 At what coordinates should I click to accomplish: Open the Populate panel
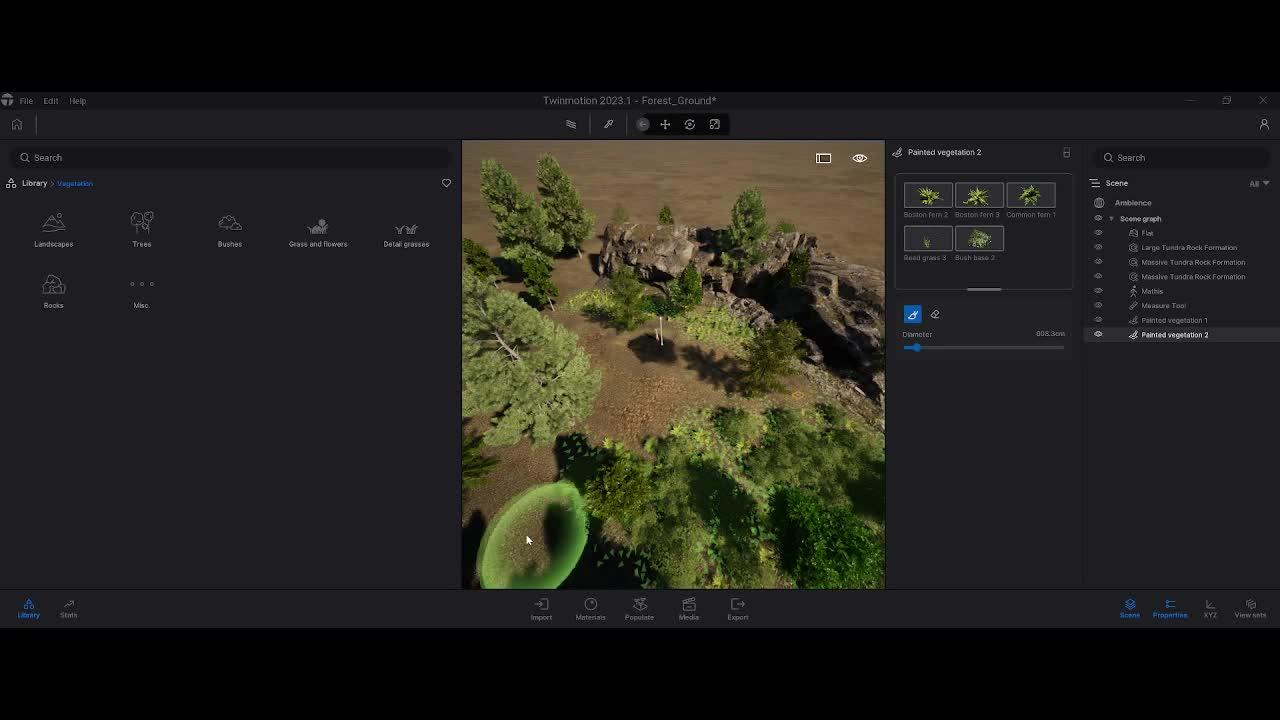point(639,608)
